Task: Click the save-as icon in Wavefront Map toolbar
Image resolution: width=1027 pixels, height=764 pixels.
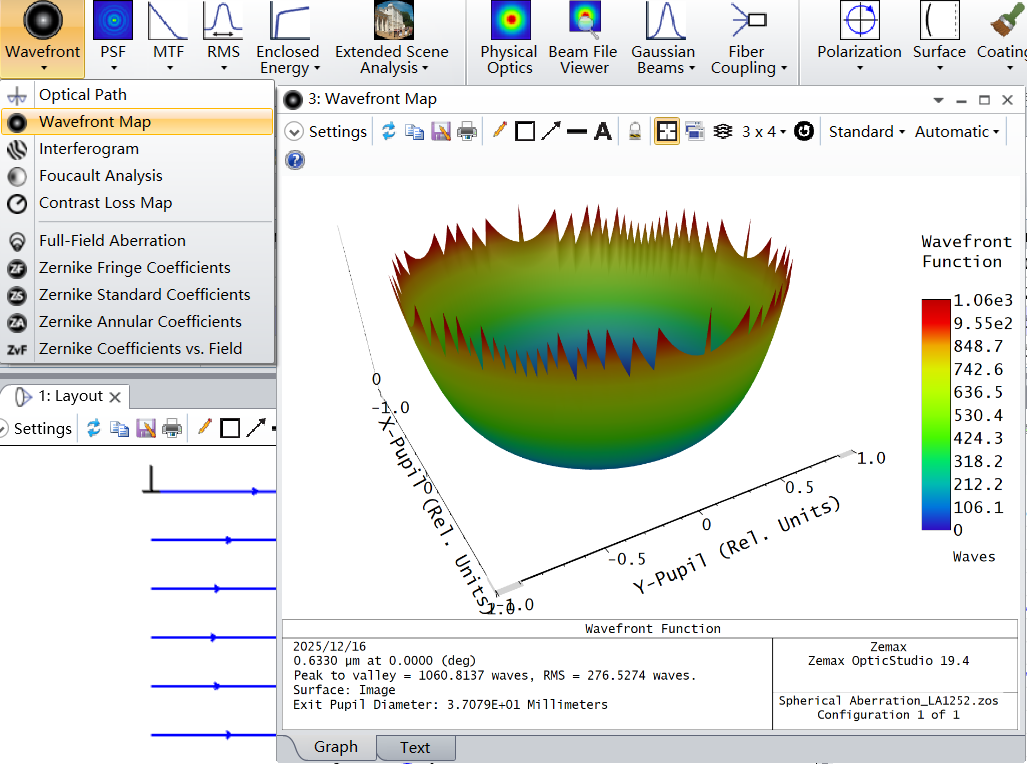Action: 441,132
